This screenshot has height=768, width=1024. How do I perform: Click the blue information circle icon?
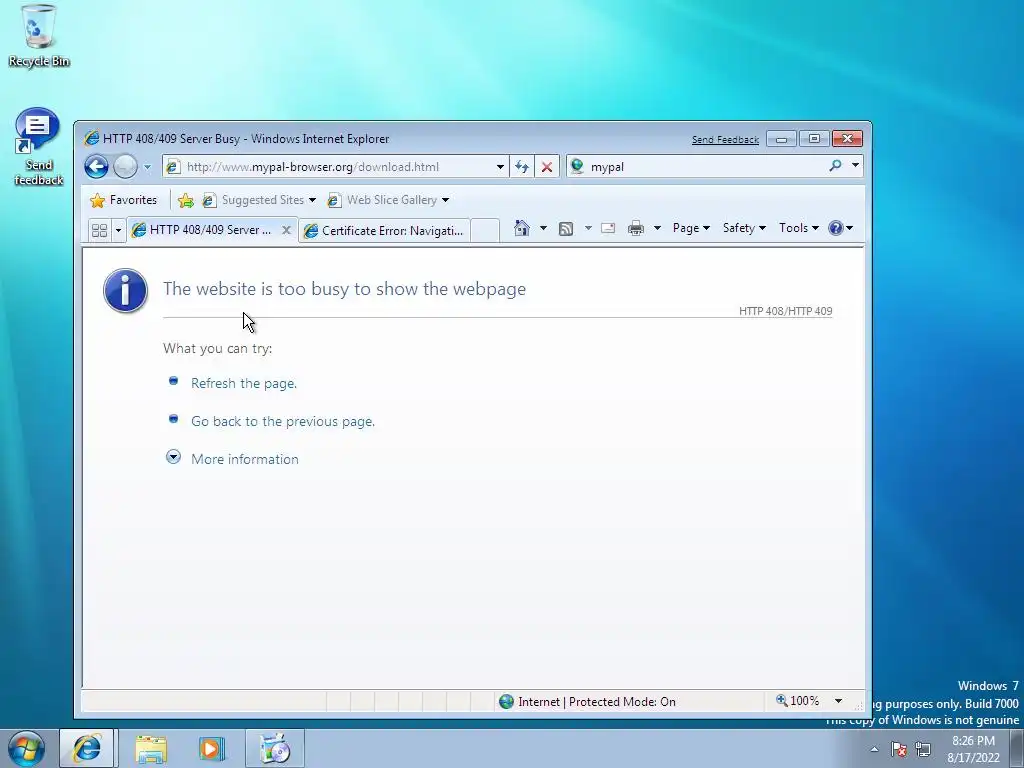tap(125, 291)
